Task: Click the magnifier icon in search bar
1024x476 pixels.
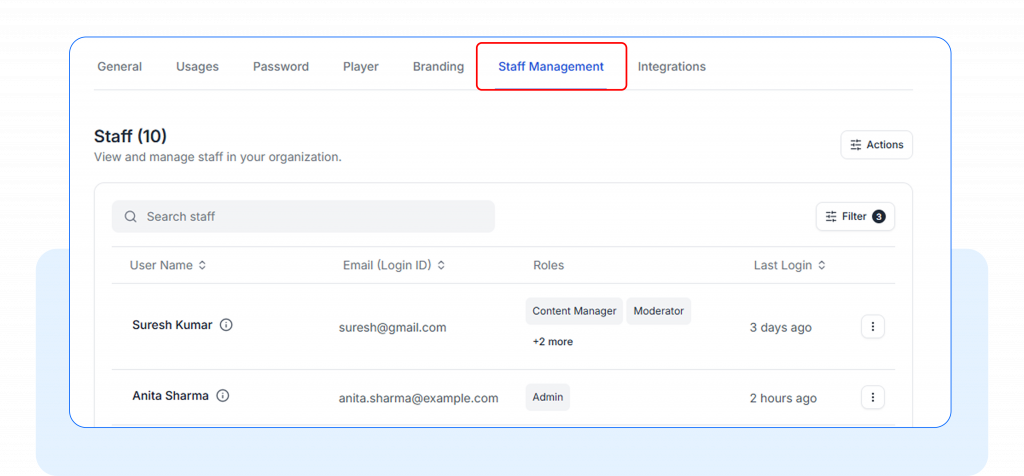Action: pos(131,217)
